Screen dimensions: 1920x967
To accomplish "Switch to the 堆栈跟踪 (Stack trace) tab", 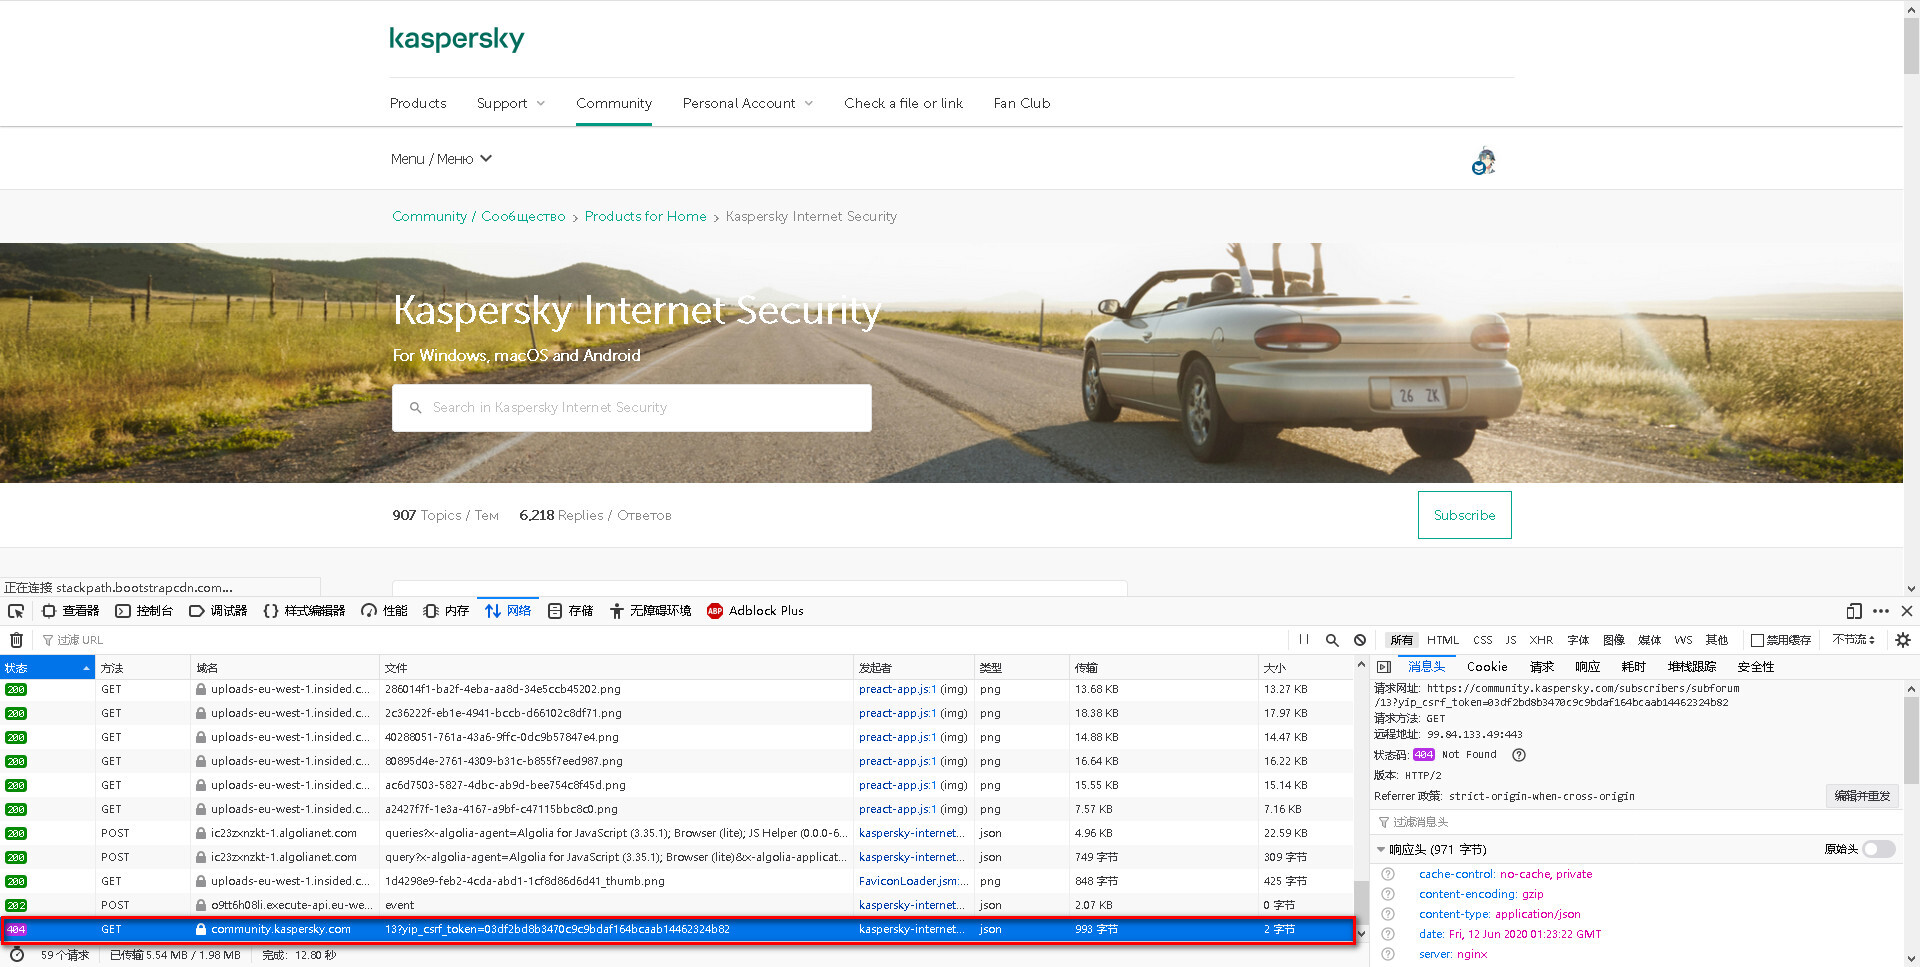I will pyautogui.click(x=1692, y=667).
